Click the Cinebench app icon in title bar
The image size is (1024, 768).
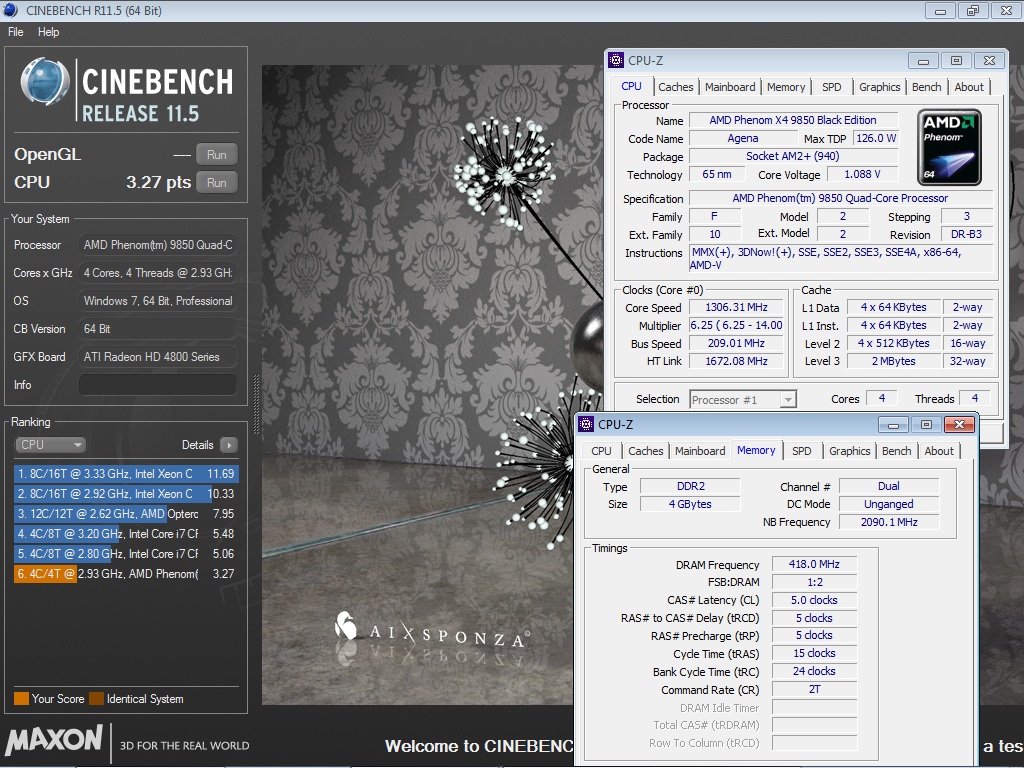pyautogui.click(x=10, y=10)
